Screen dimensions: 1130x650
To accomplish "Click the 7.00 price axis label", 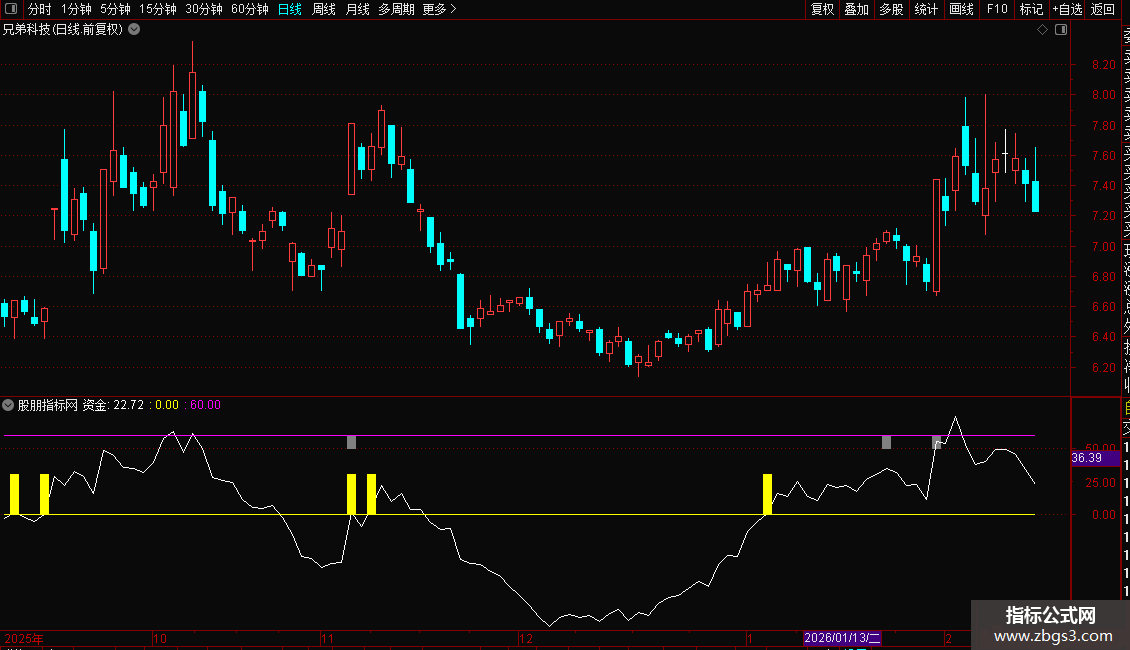I will click(x=1103, y=246).
